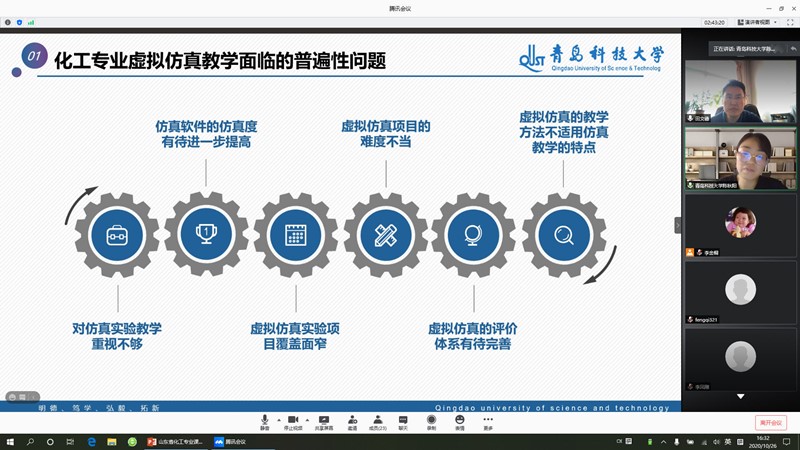The width and height of the screenshot is (800, 450).
Task: Open the share screen option
Action: 324,420
